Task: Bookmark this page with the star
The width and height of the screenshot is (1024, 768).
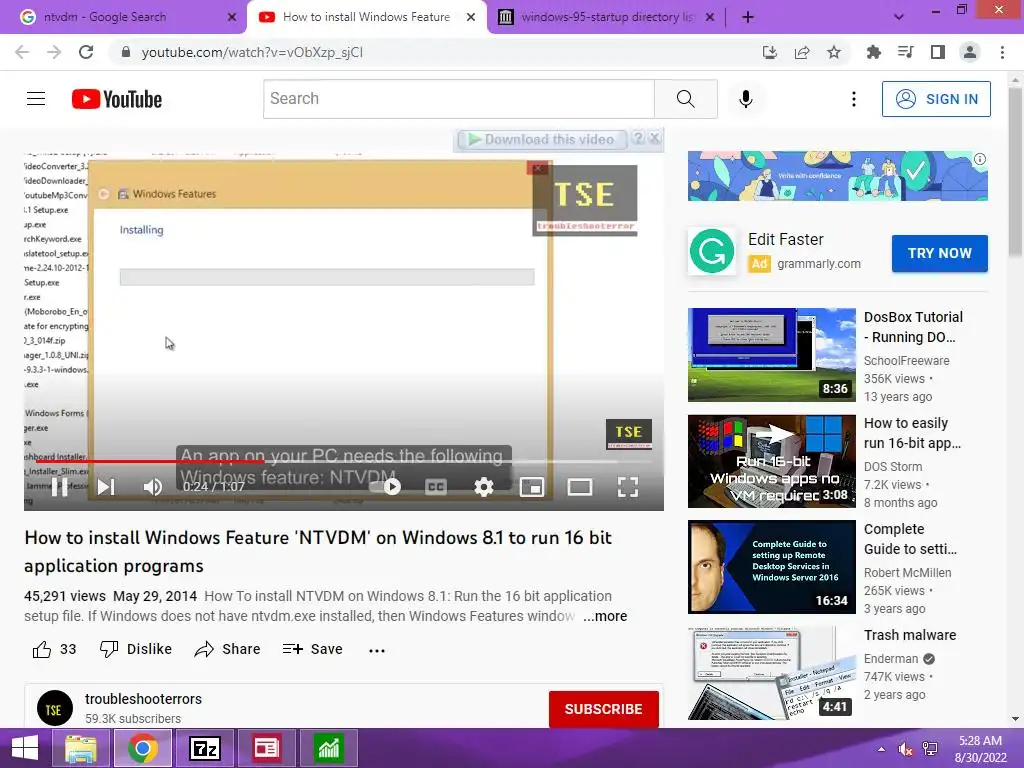Action: [834, 52]
